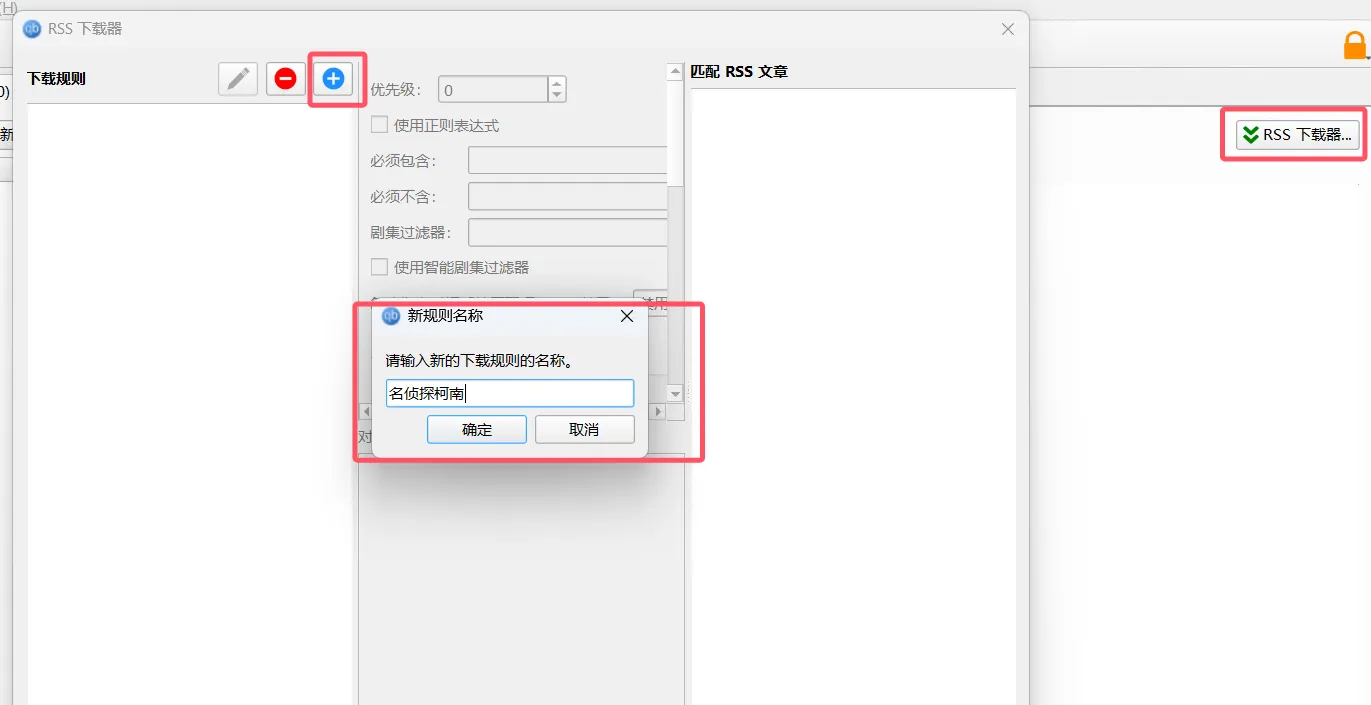Decrease 优先级 with down stepper arrow
The image size is (1371, 705).
pos(557,95)
